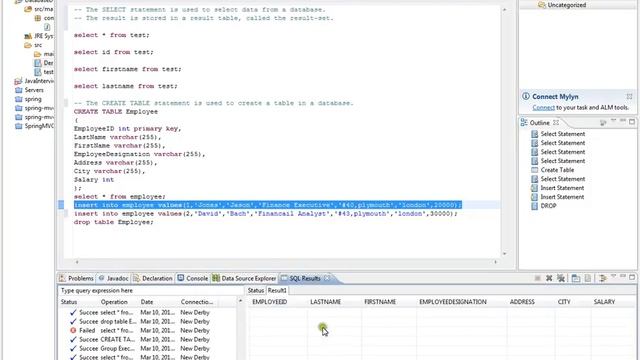
Task: Click the Connect Mylyn info icon
Action: (x=526, y=96)
